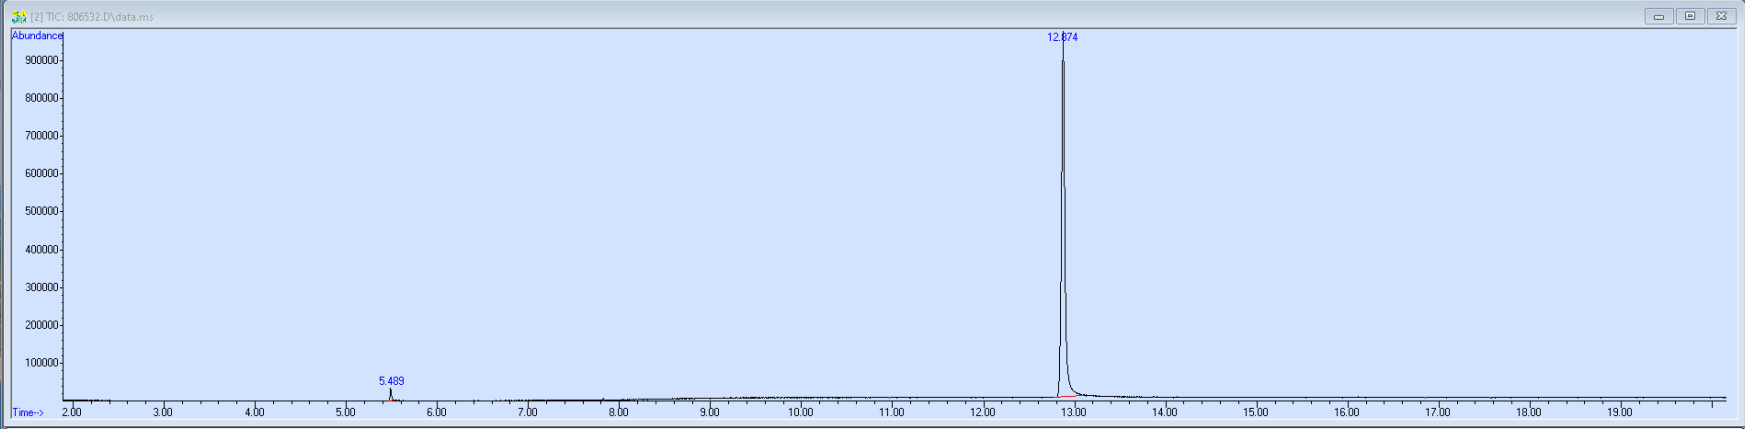The width and height of the screenshot is (1745, 429).
Task: Click the TIC window title icon
Action: point(18,16)
